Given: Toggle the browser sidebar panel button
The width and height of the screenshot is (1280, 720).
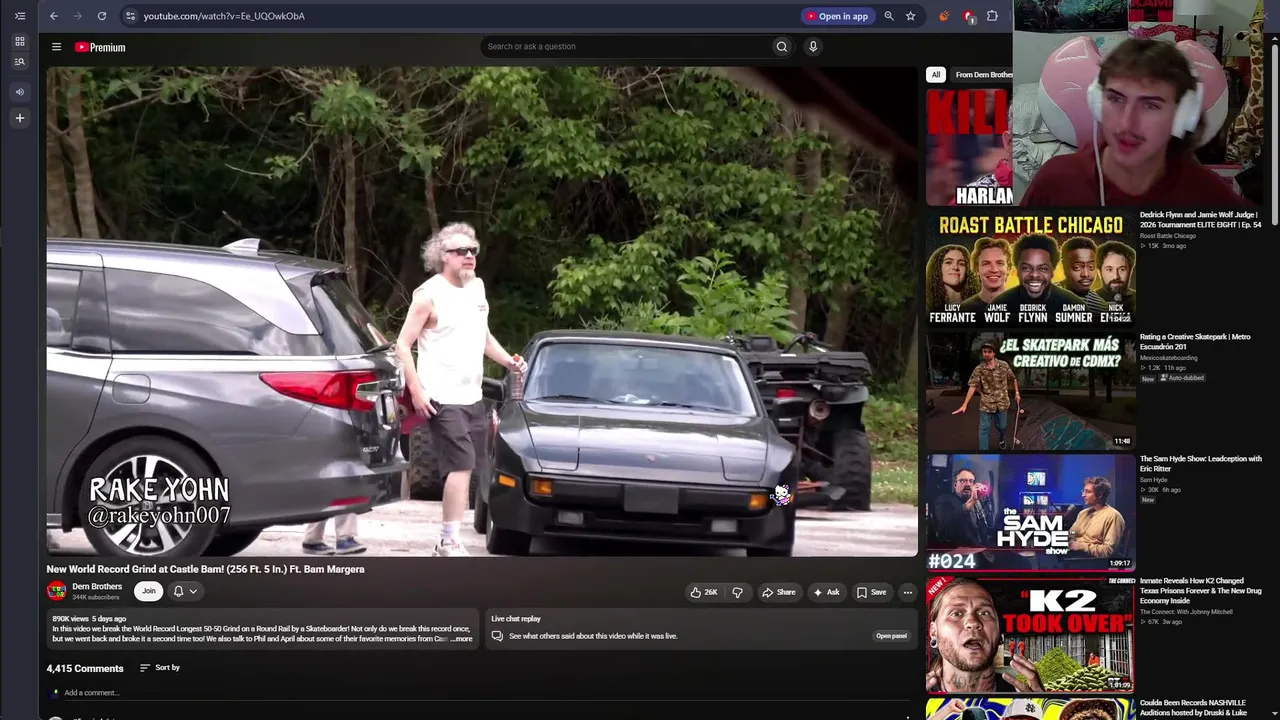Looking at the screenshot, I should [x=20, y=16].
